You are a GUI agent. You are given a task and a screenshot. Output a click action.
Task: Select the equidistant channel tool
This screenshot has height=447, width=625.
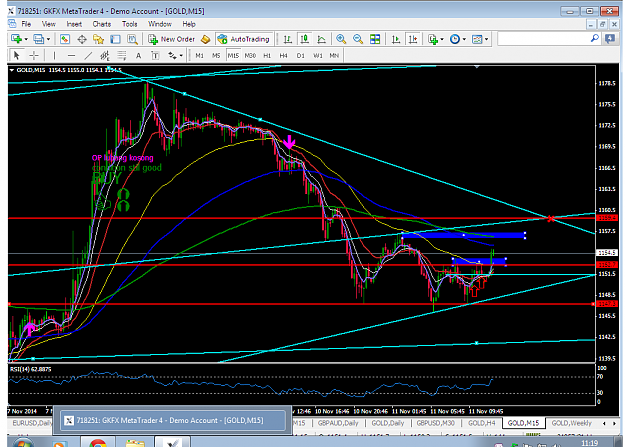(x=105, y=55)
